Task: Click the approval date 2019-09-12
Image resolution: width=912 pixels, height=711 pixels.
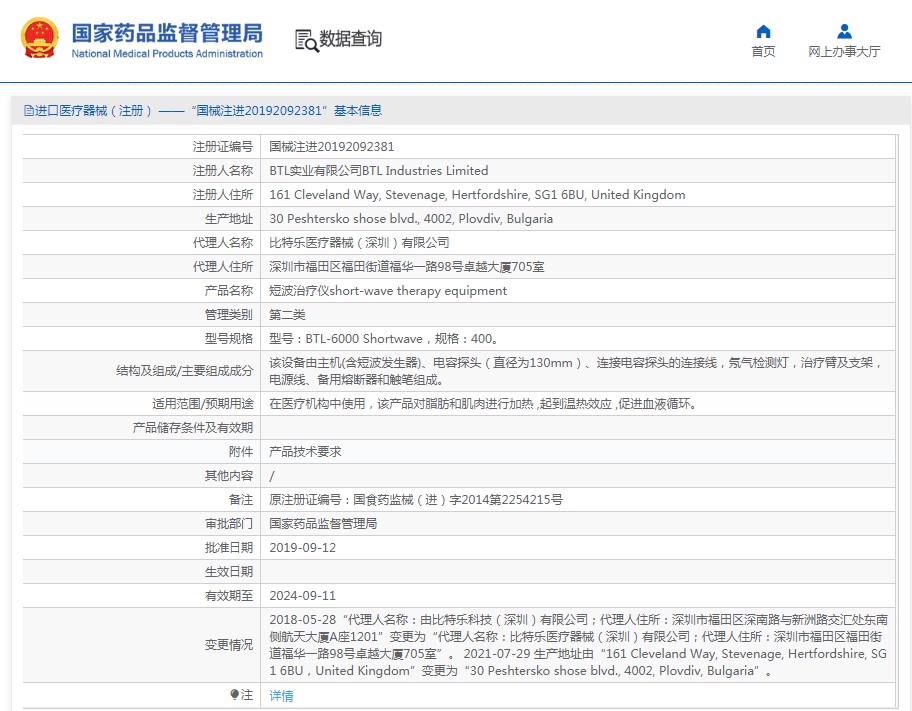Action: tap(302, 548)
